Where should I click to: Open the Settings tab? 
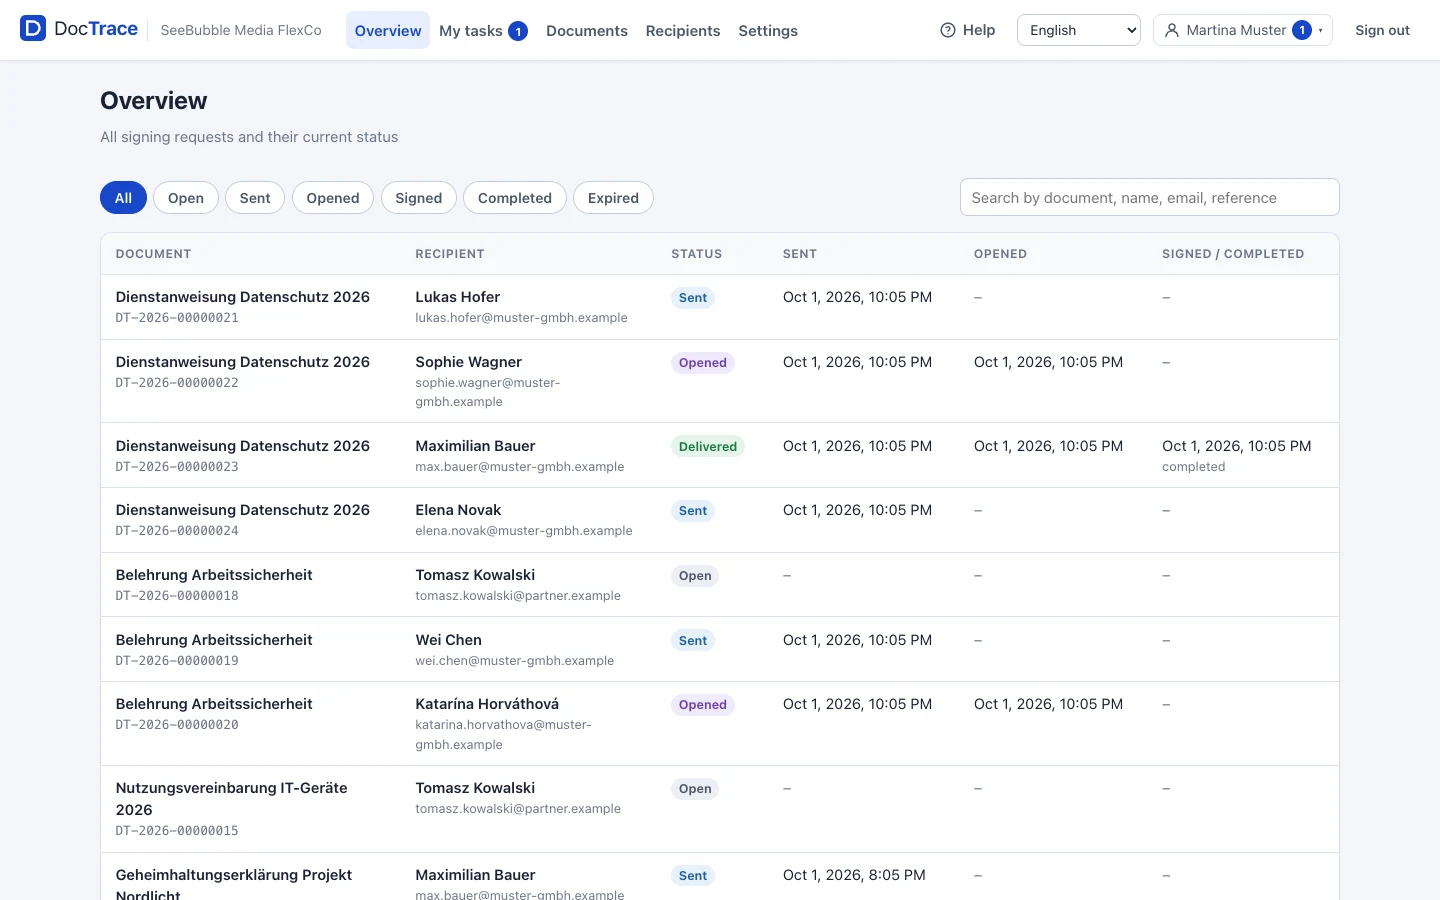(768, 30)
